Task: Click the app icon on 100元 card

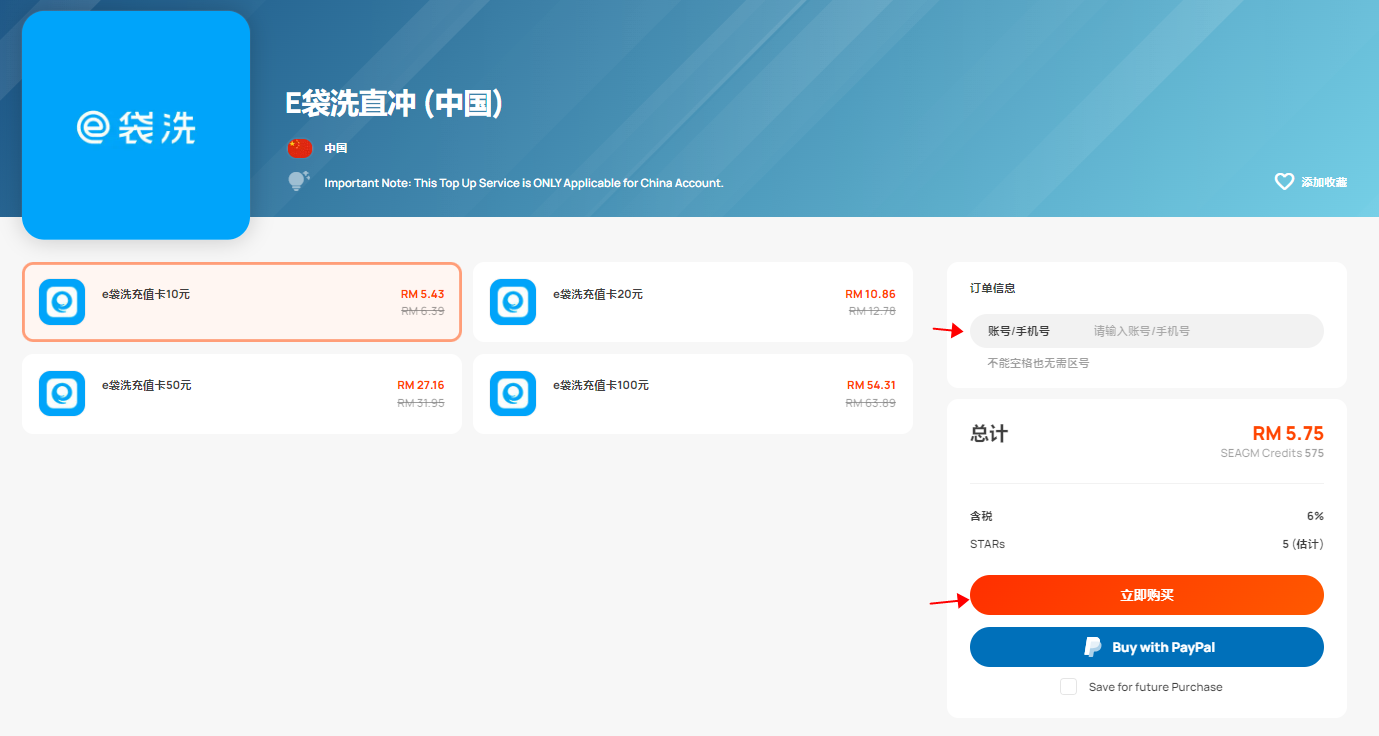Action: click(x=513, y=393)
